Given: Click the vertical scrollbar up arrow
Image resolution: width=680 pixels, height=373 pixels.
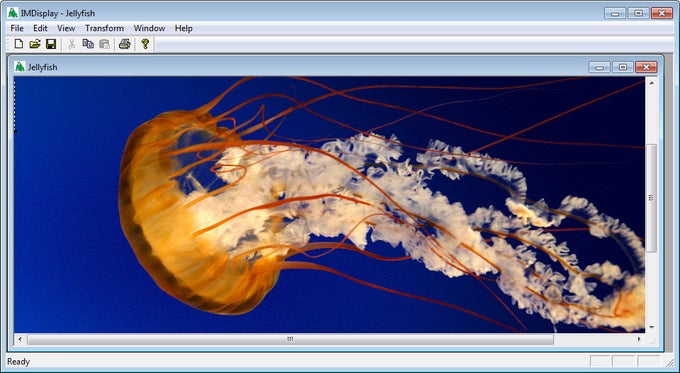Looking at the screenshot, I should tap(651, 82).
